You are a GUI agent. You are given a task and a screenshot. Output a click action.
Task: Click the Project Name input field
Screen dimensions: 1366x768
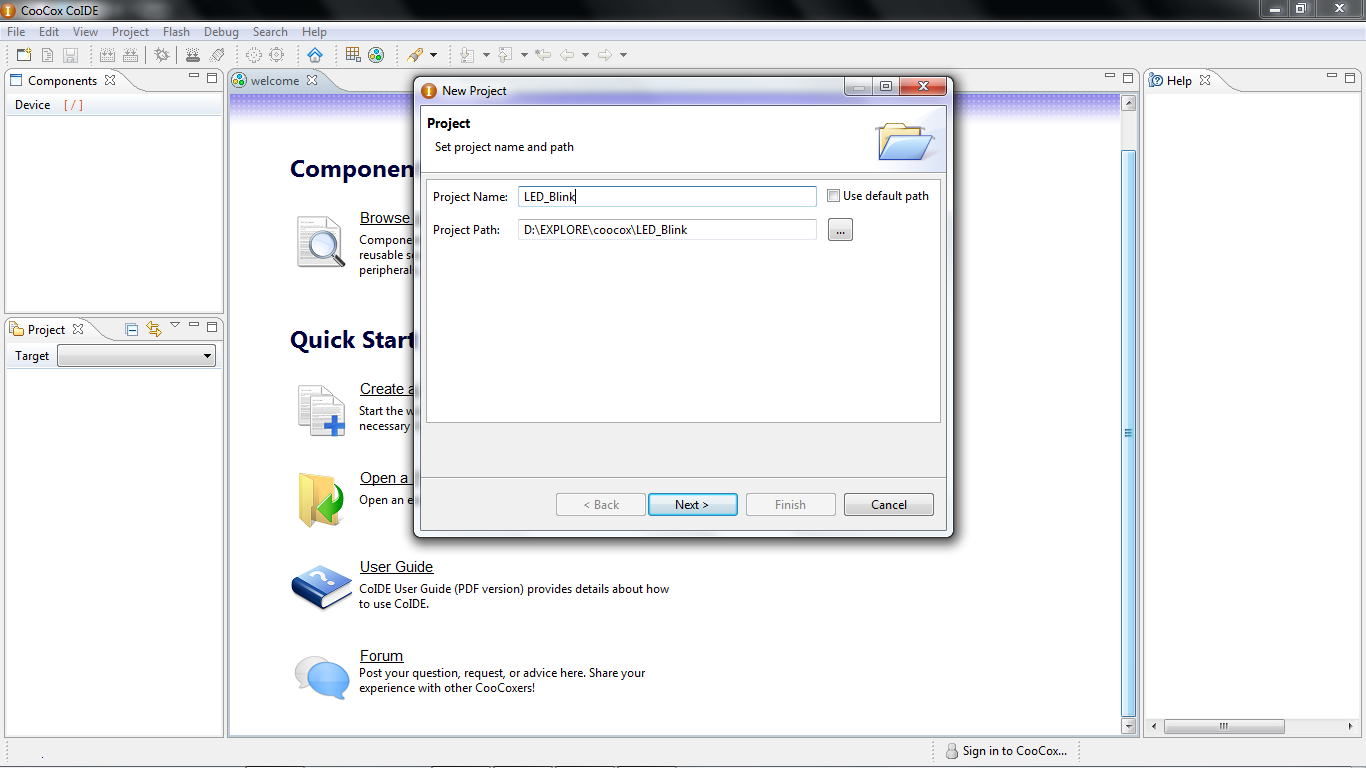pos(667,196)
